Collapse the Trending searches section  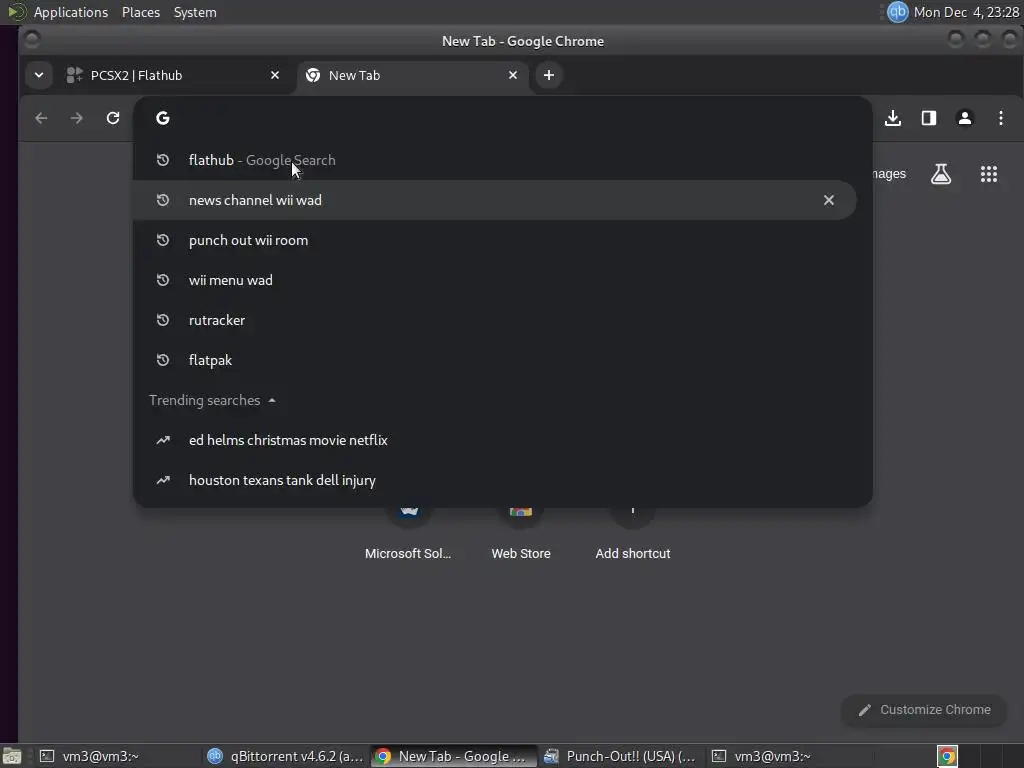(x=212, y=400)
